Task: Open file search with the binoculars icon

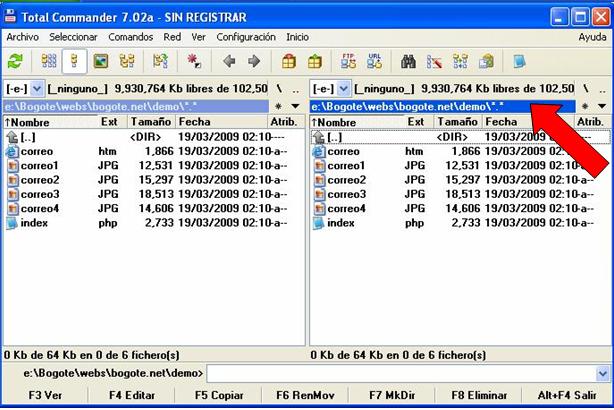Action: (x=409, y=61)
